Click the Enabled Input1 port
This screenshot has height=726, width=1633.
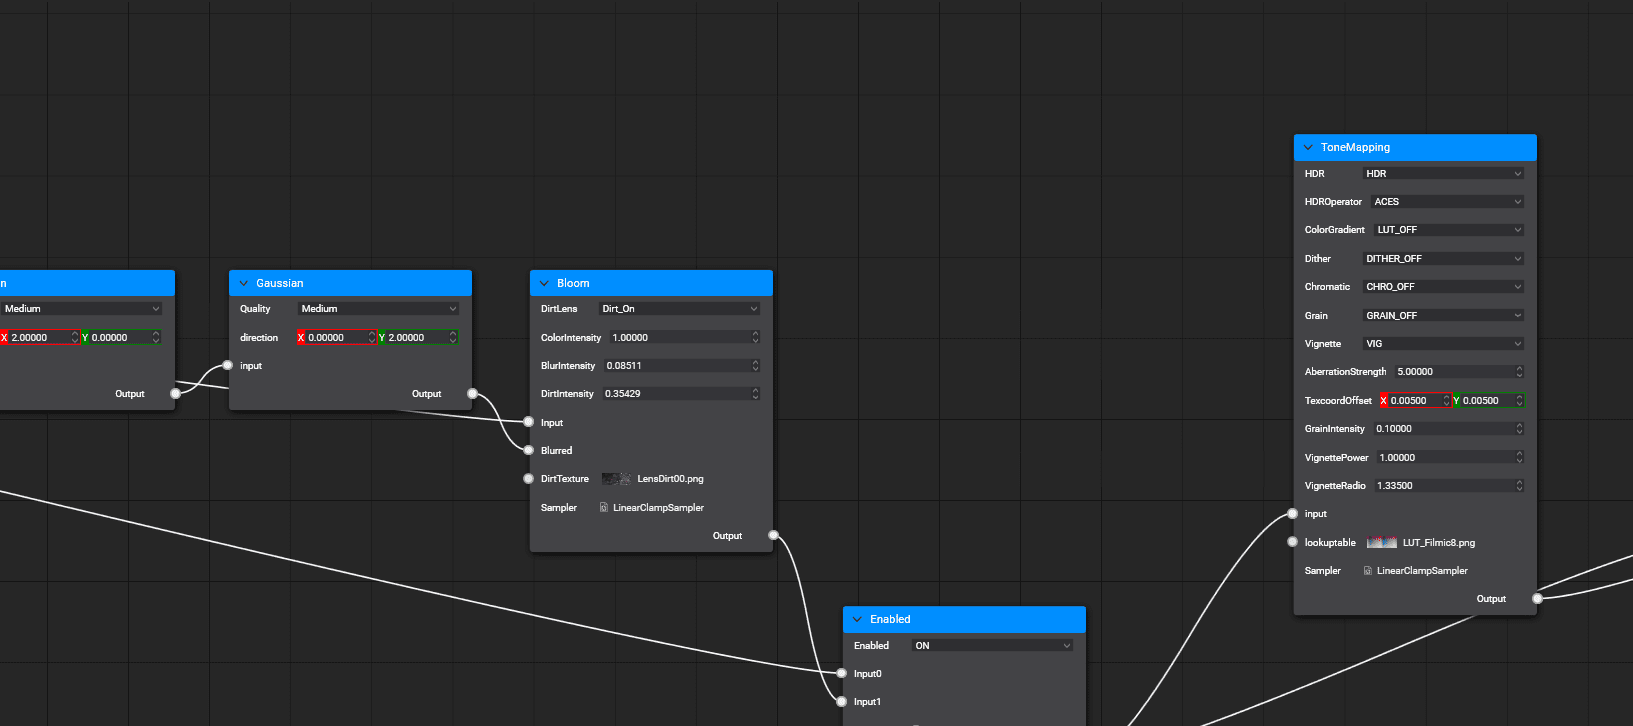[x=842, y=702]
